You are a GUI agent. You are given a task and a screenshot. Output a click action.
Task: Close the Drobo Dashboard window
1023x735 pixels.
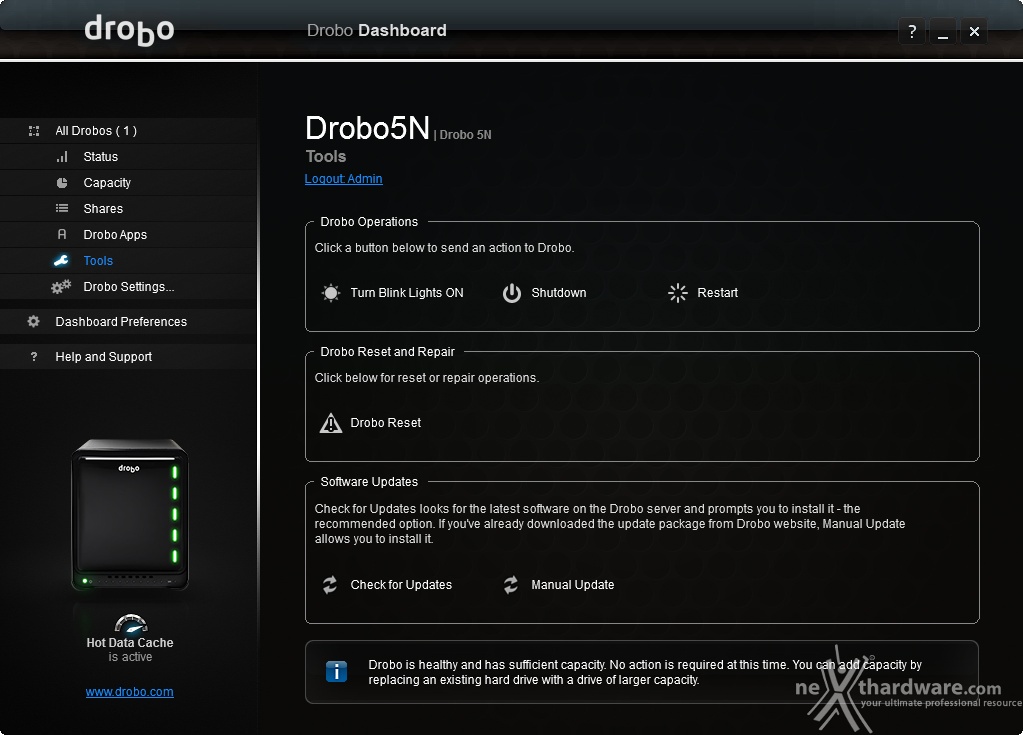click(974, 31)
